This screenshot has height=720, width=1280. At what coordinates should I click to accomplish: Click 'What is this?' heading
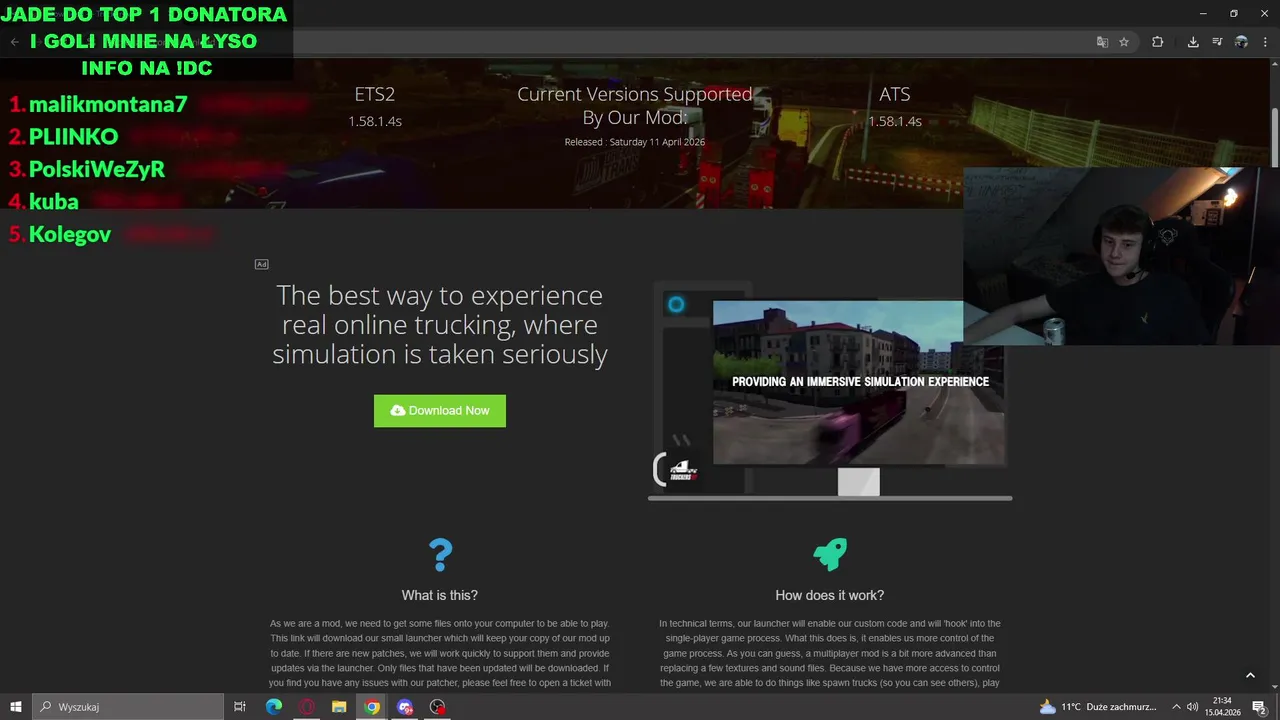[440, 595]
